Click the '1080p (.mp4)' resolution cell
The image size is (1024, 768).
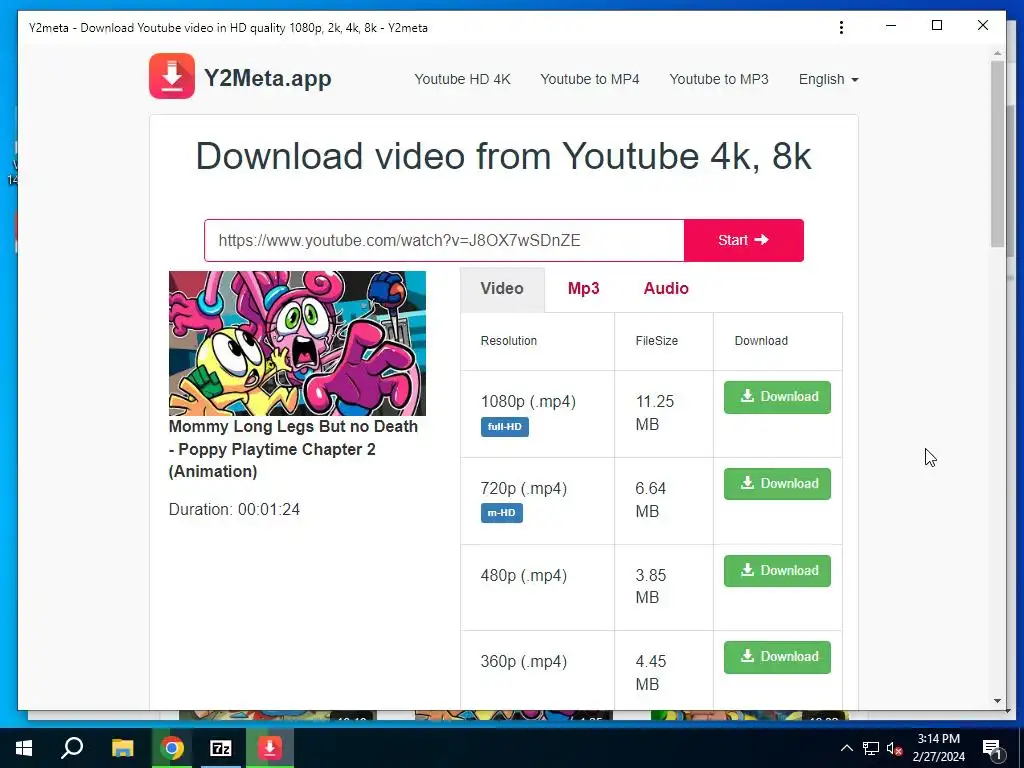pos(537,414)
